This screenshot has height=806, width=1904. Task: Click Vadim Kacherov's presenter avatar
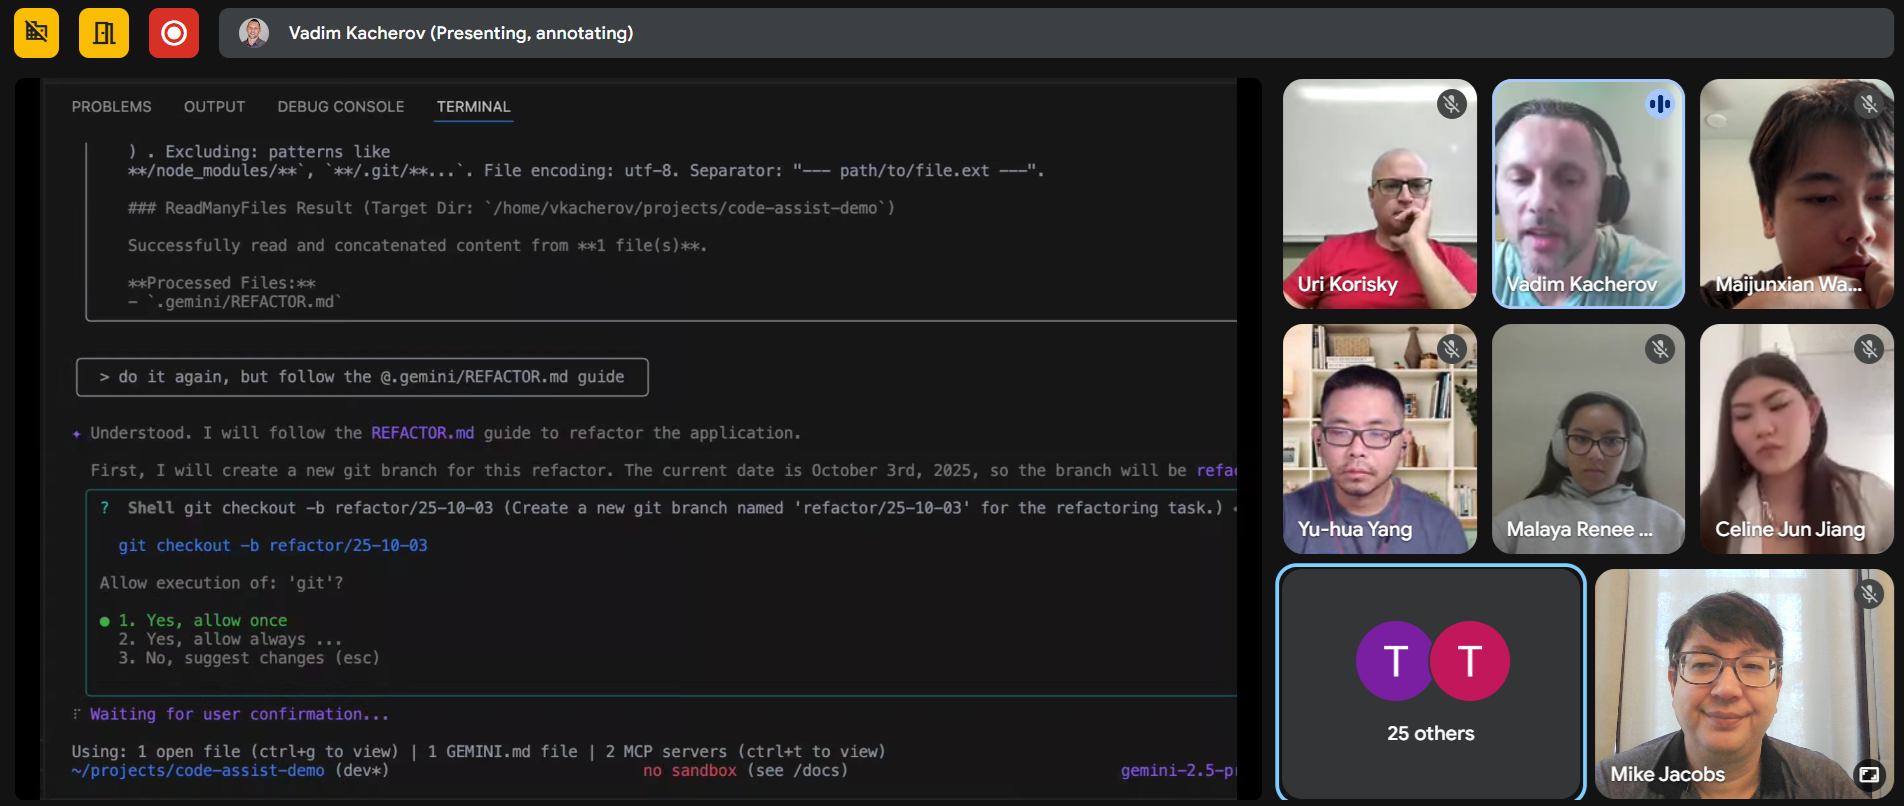tap(254, 33)
